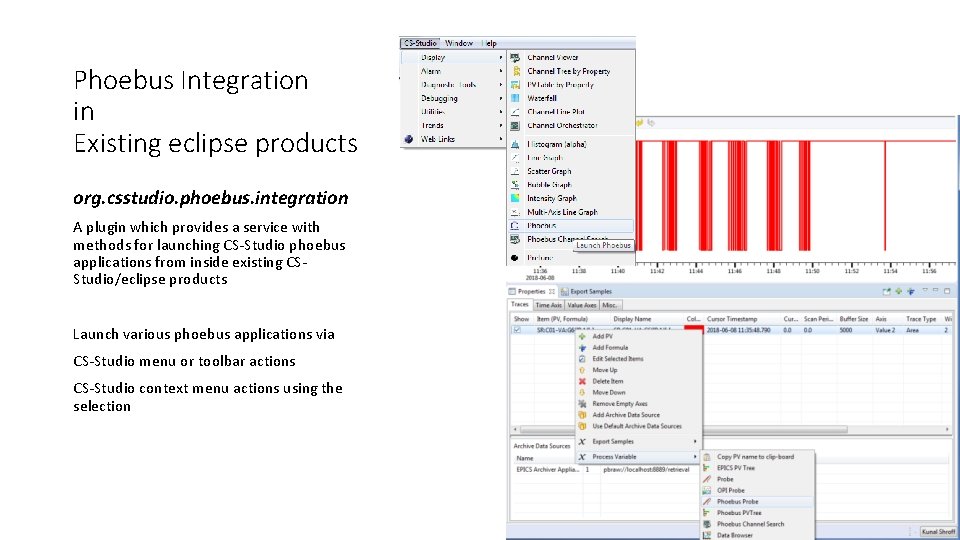Click the OPI Probe icon
The height and width of the screenshot is (540, 960).
(x=707, y=490)
